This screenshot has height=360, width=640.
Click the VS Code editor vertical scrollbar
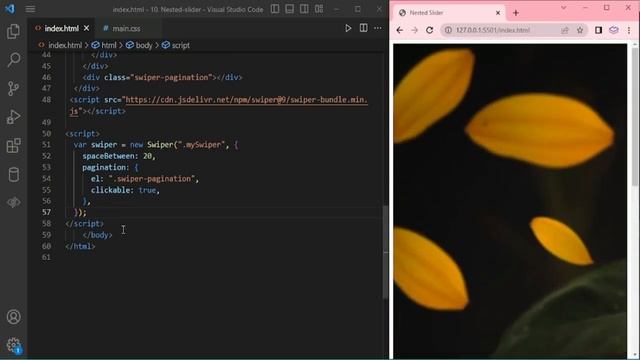pos(385,251)
